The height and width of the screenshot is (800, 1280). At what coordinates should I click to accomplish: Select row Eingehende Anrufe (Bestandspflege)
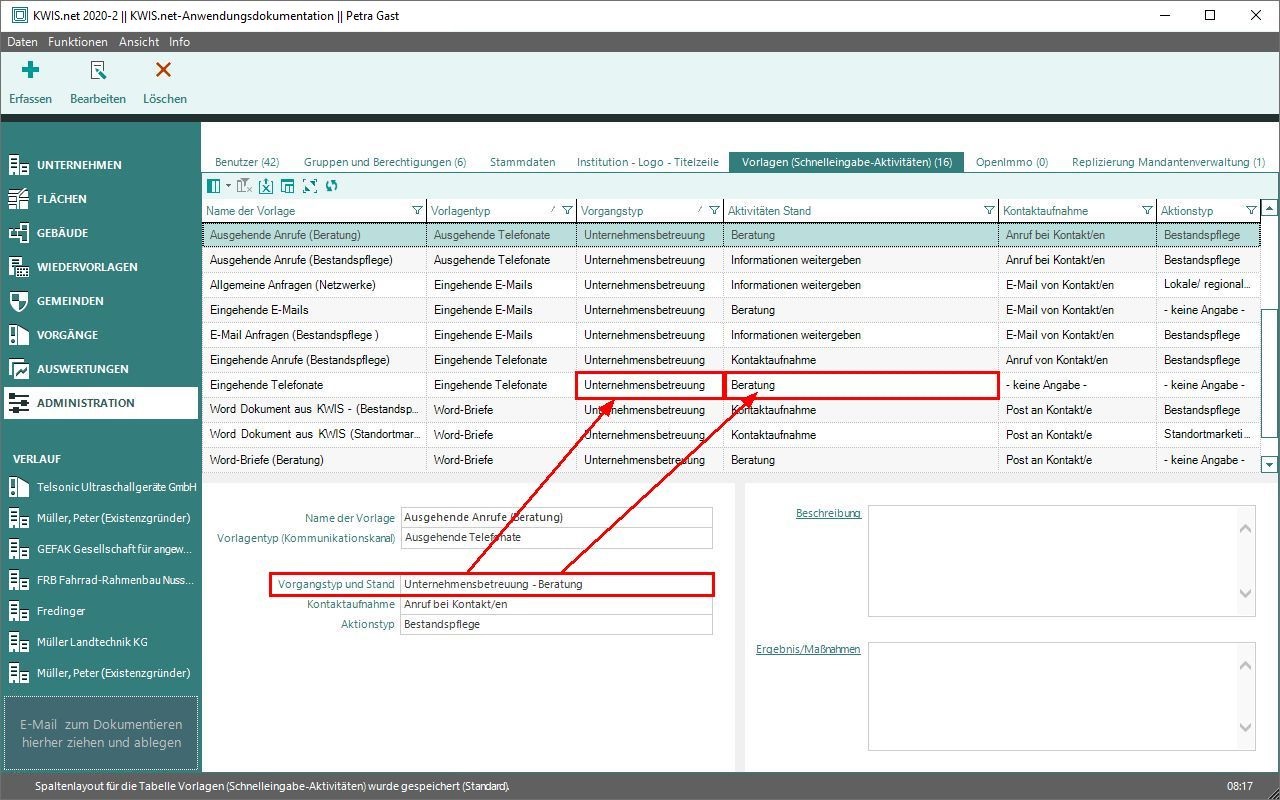(731, 360)
